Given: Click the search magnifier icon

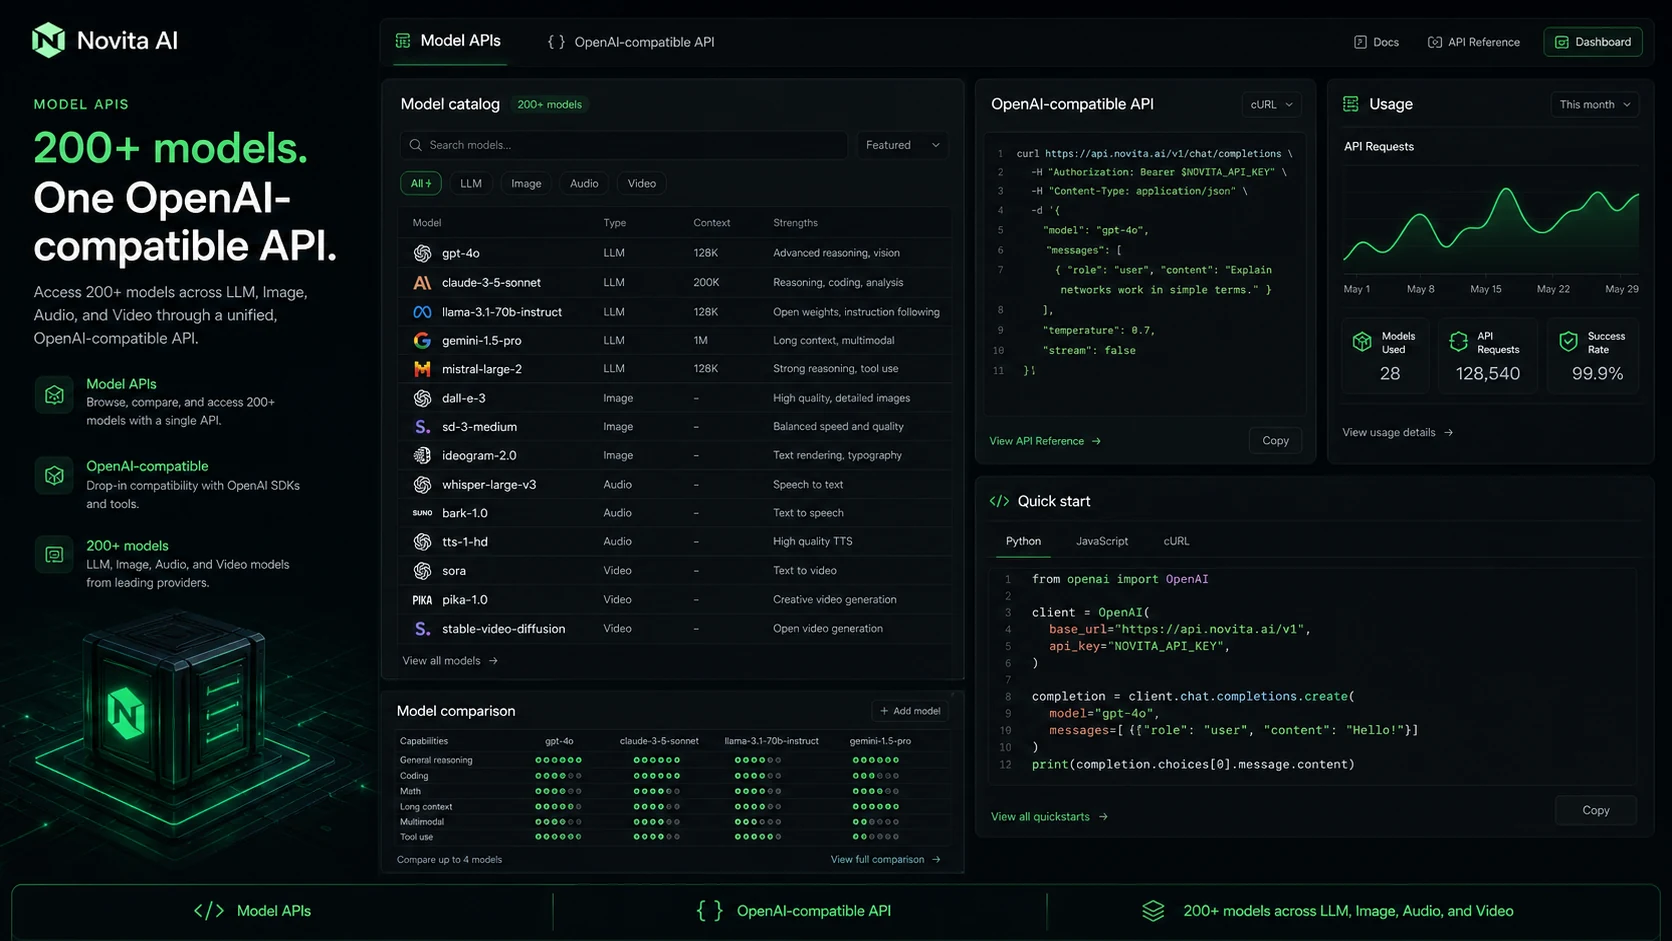Looking at the screenshot, I should tap(416, 145).
